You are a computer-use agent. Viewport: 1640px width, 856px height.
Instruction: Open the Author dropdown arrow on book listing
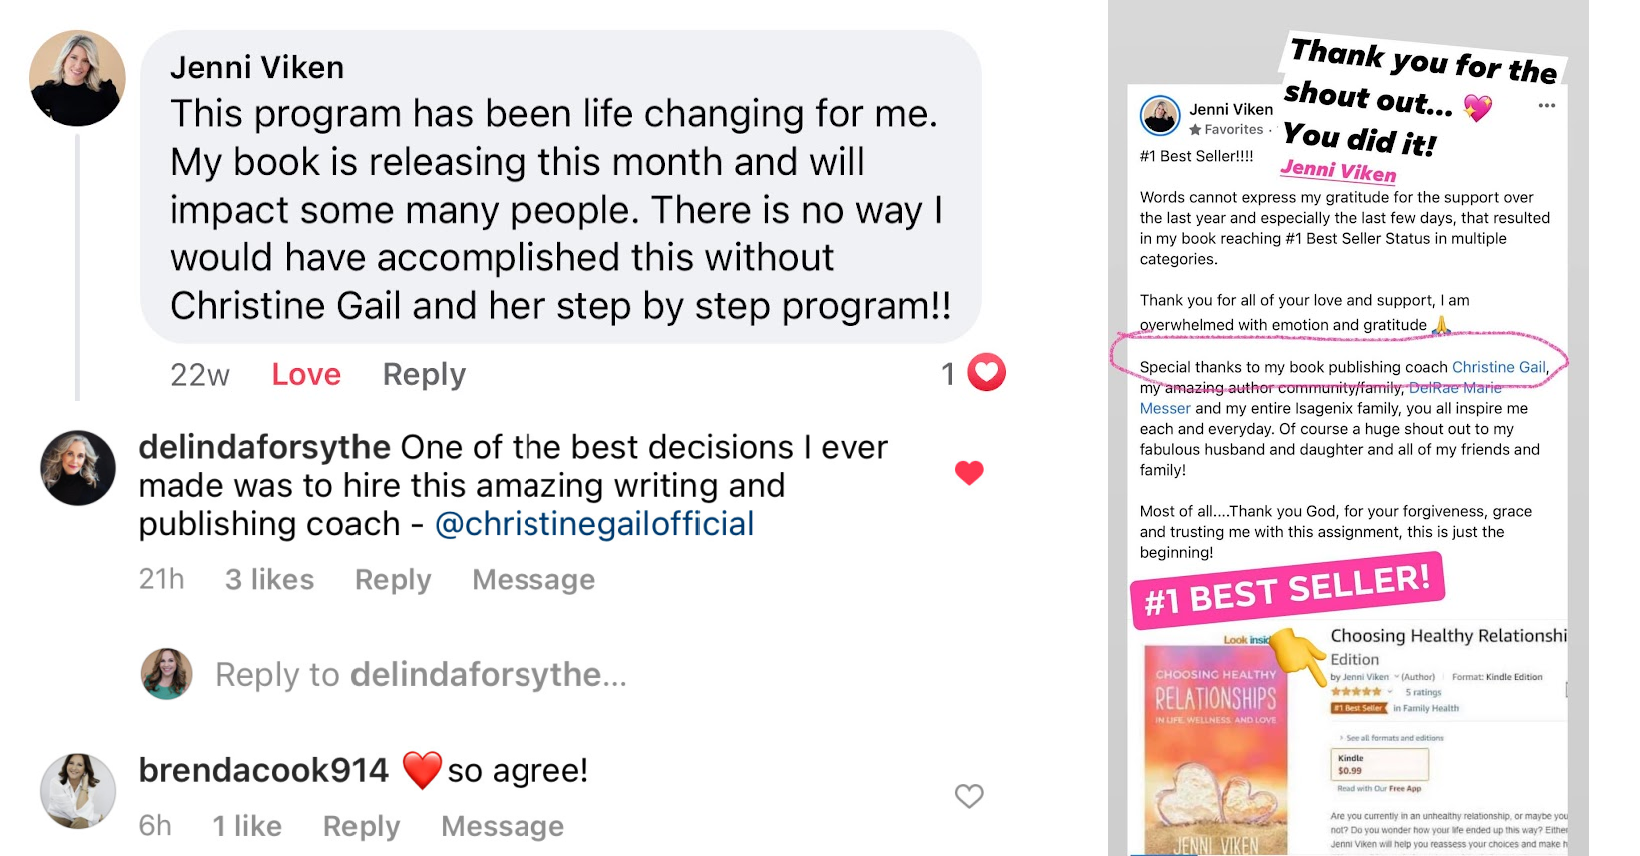1397,677
